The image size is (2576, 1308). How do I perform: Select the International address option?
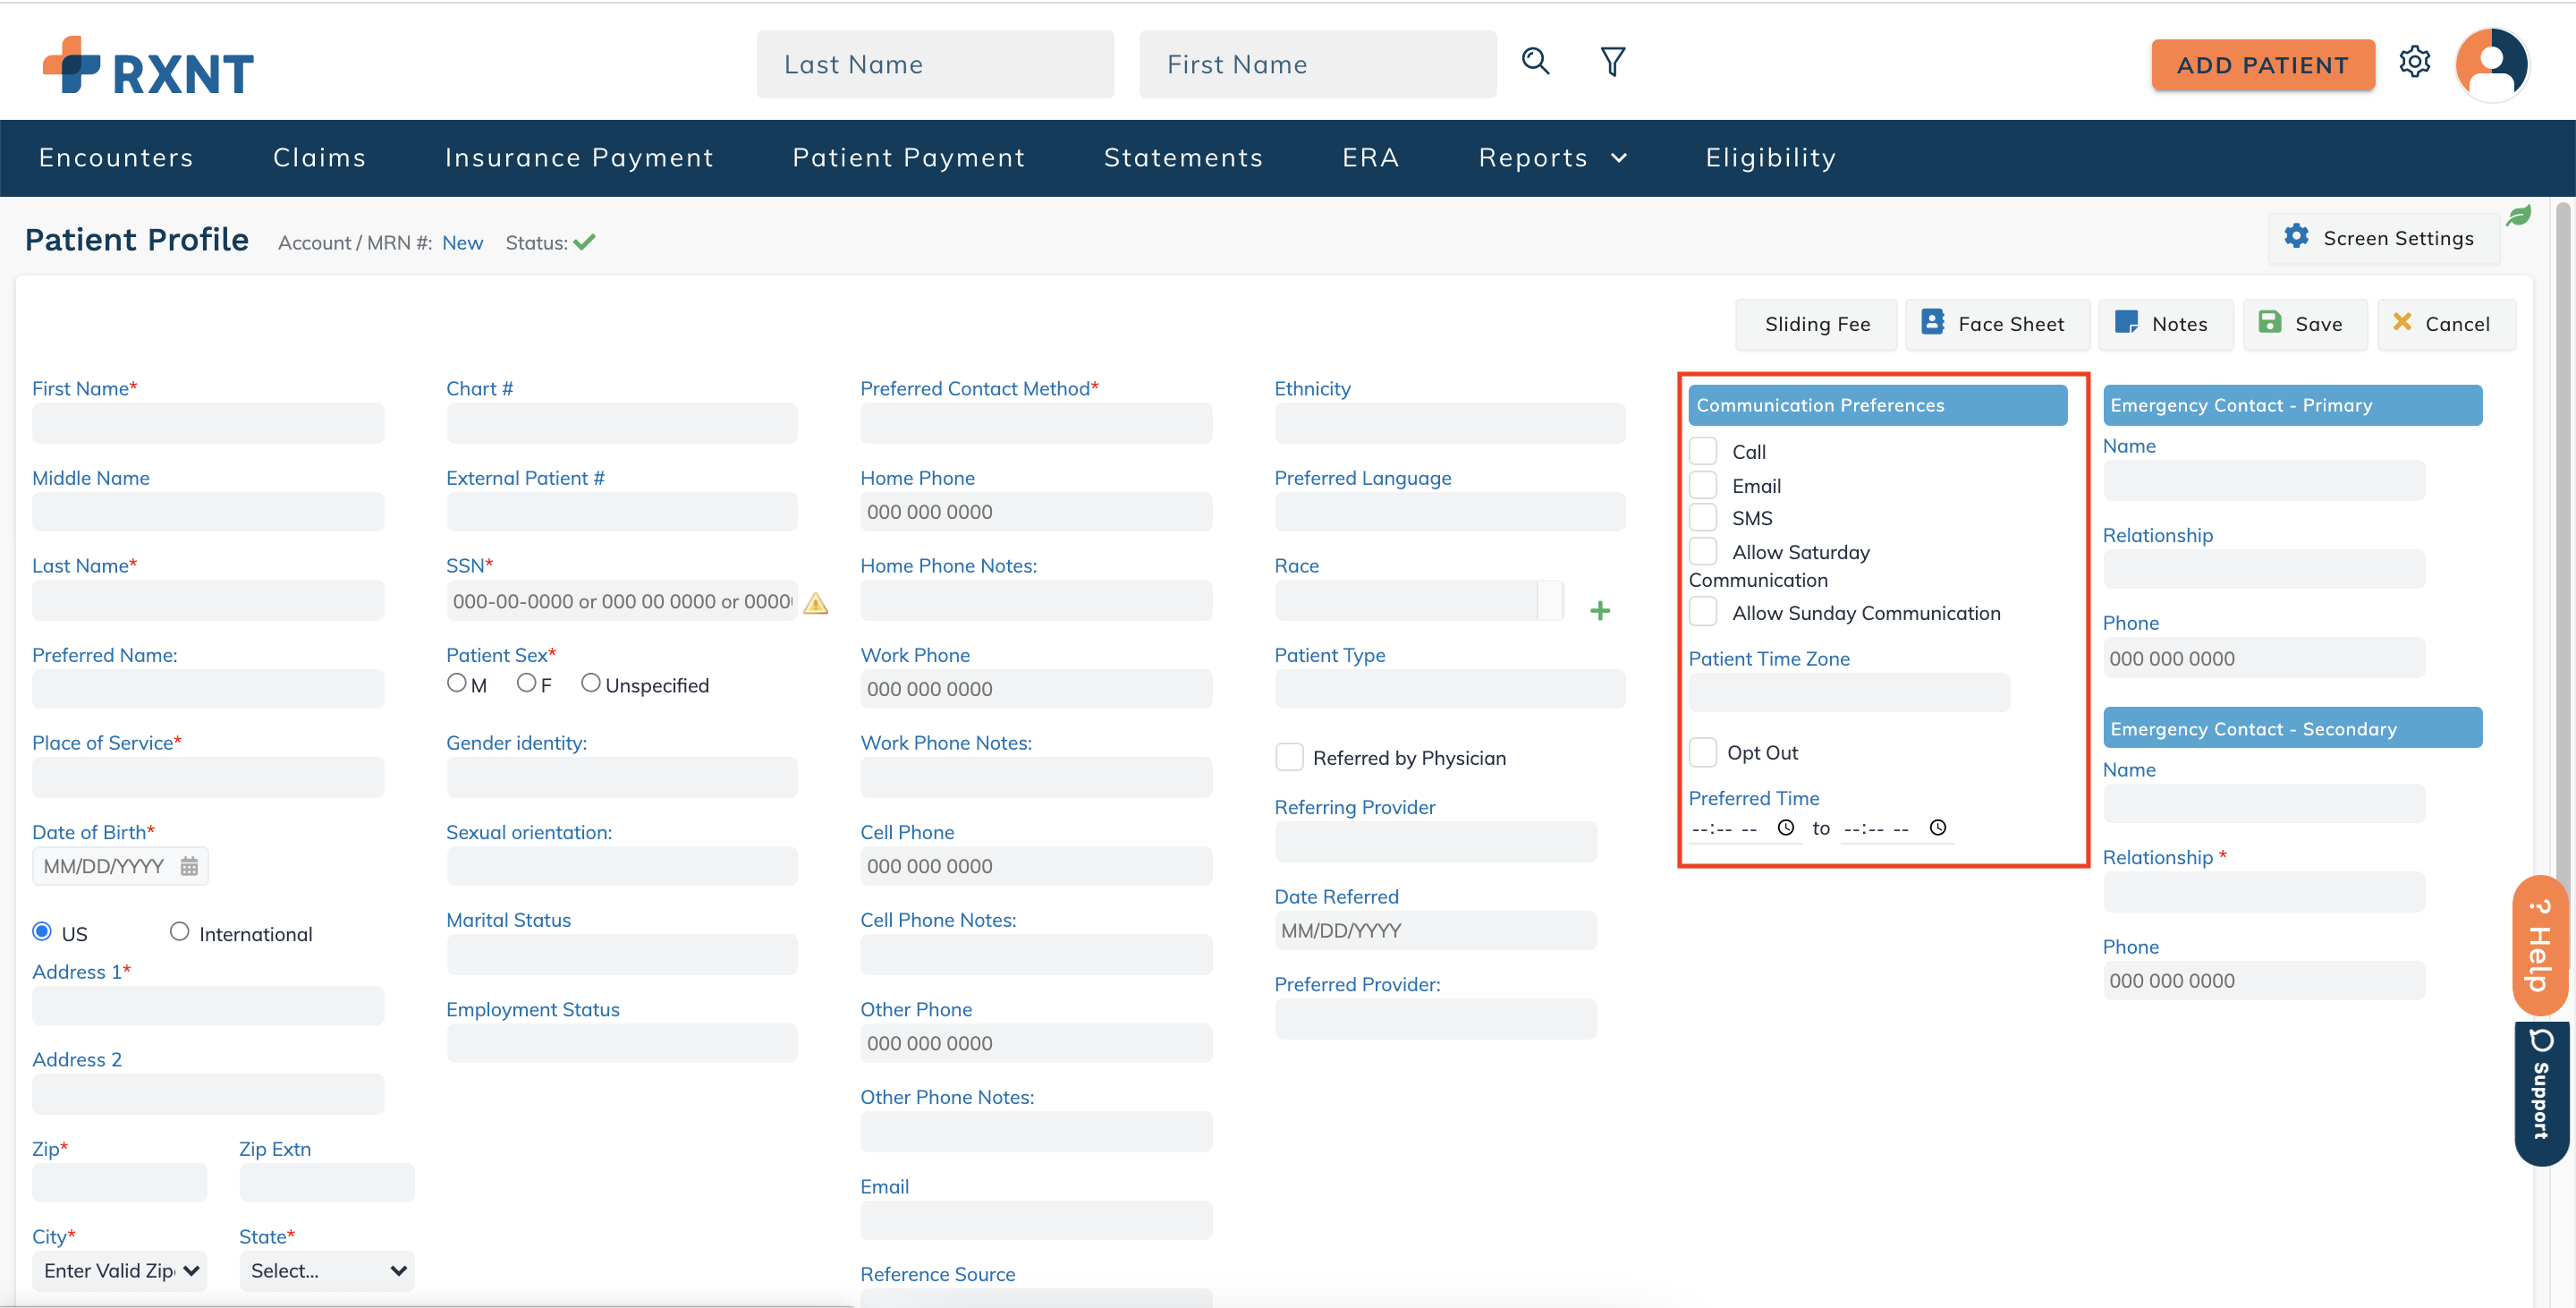[x=179, y=932]
